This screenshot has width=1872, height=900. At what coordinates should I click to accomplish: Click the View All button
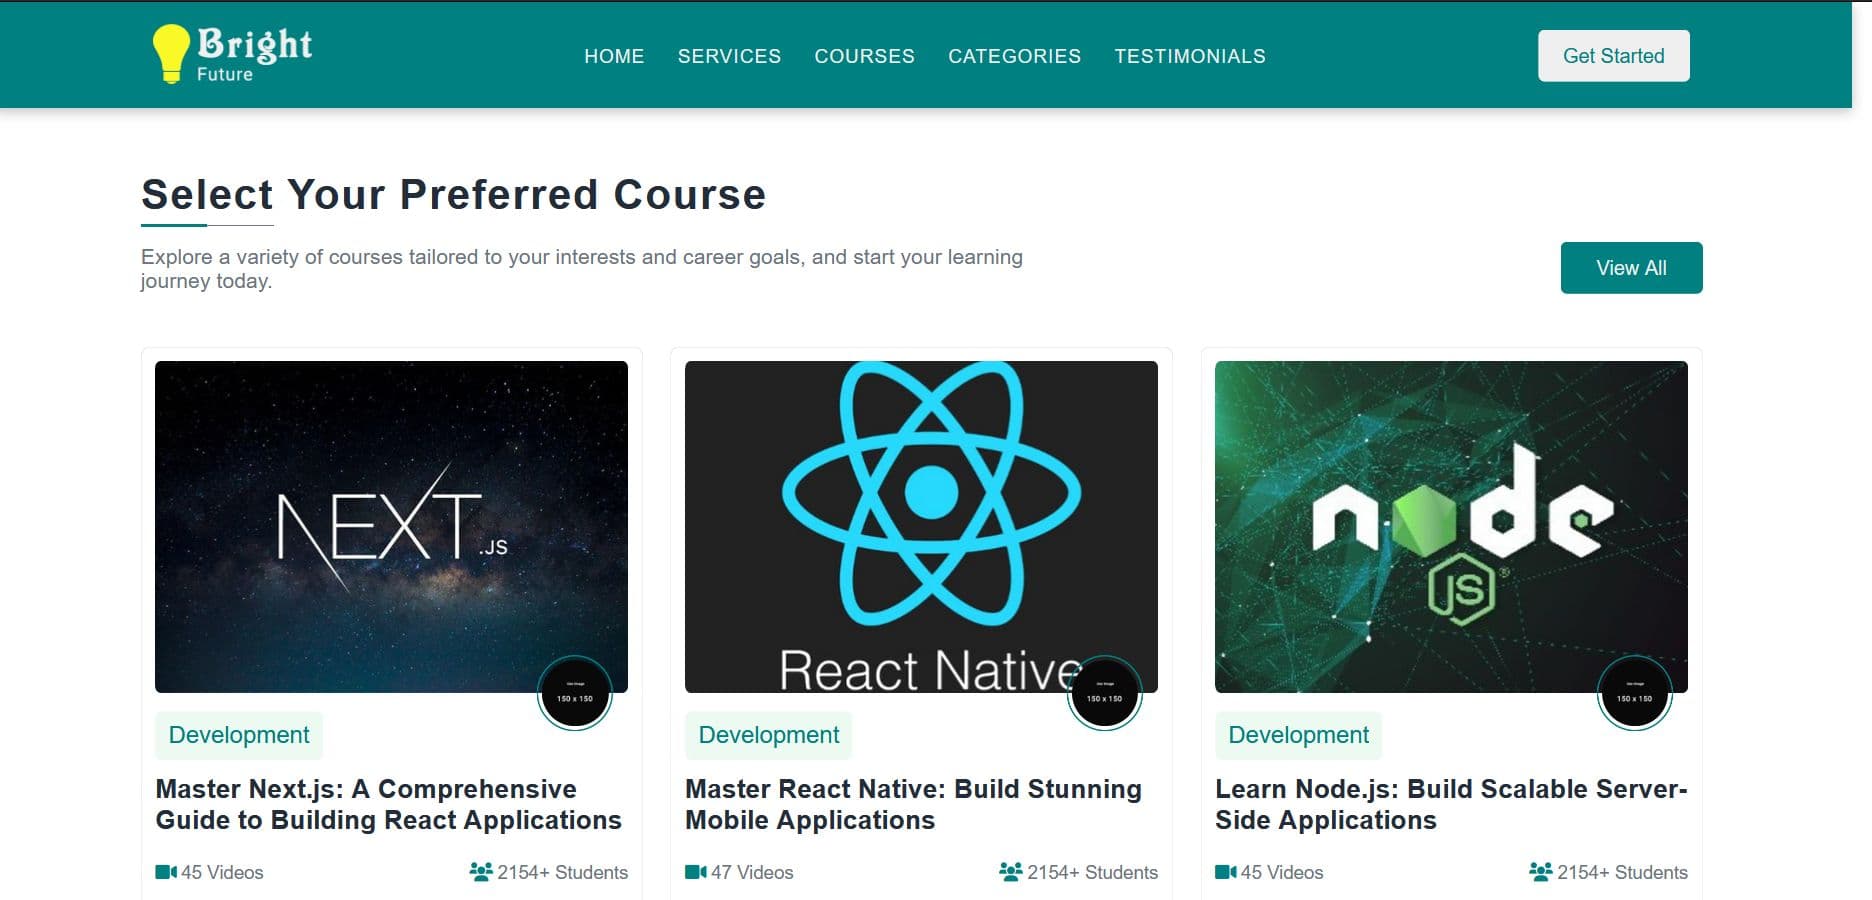tap(1631, 268)
